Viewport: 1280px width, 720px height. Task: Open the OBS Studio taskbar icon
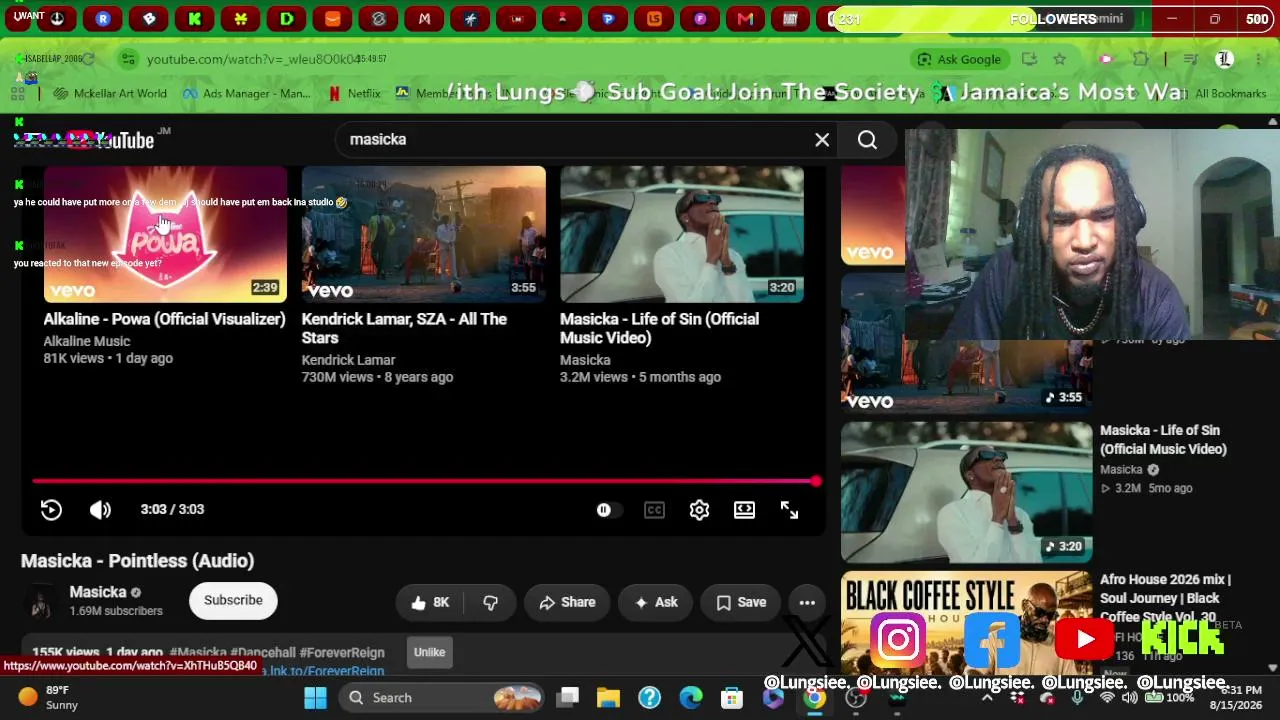pyautogui.click(x=856, y=698)
